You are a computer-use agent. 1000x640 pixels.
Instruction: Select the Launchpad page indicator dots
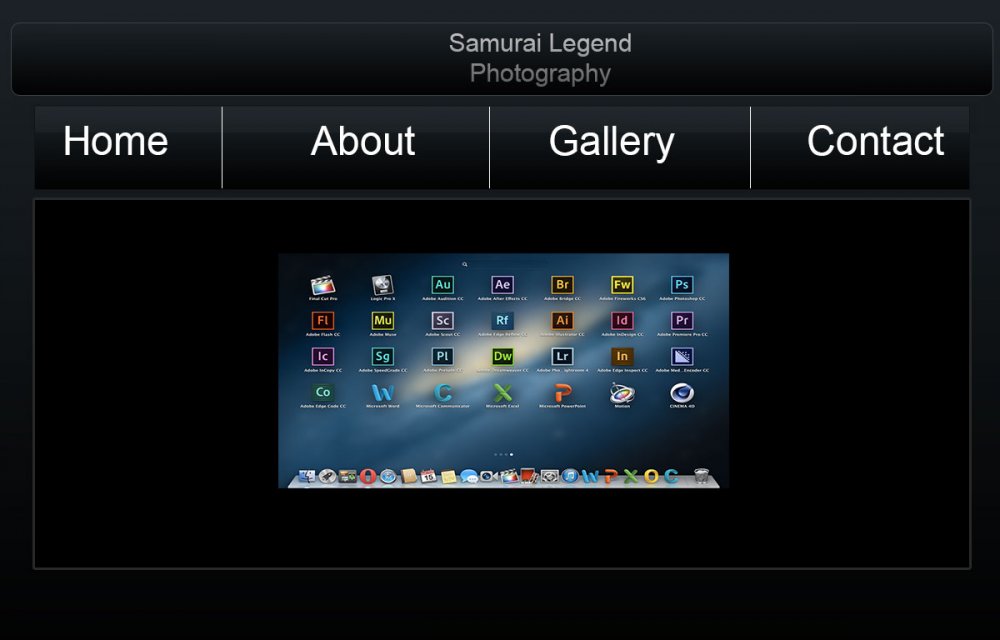pyautogui.click(x=504, y=454)
